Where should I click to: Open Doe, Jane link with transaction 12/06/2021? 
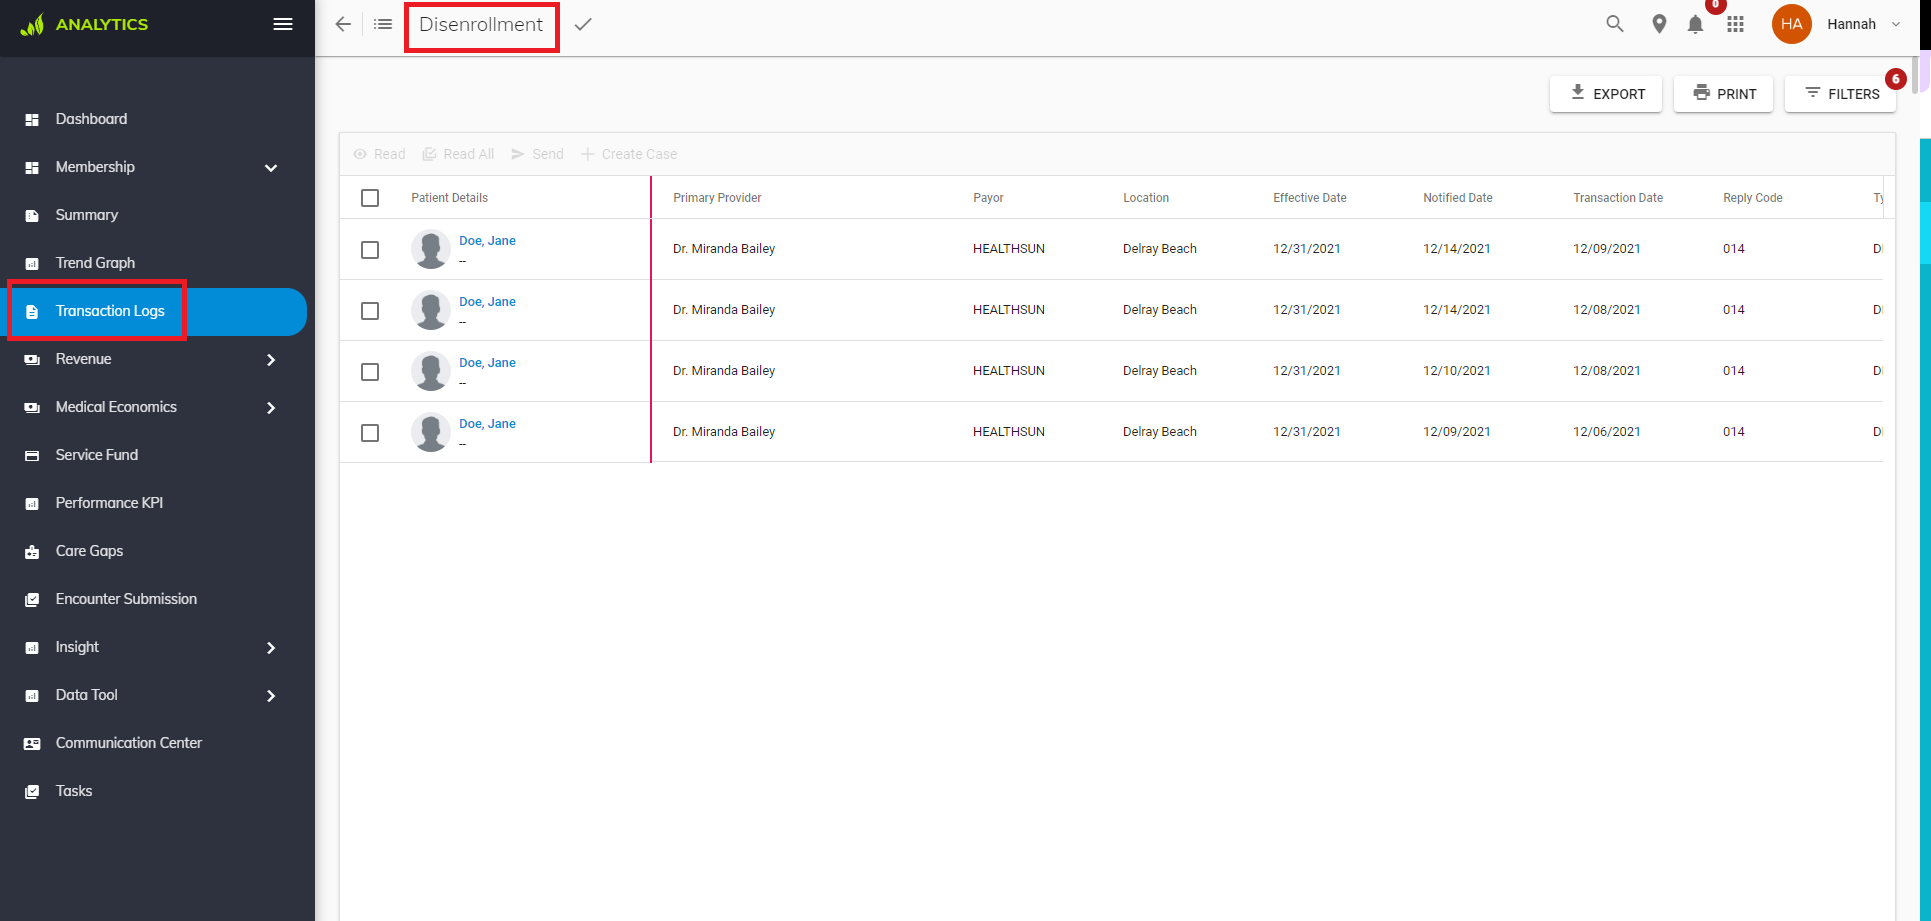tap(487, 424)
